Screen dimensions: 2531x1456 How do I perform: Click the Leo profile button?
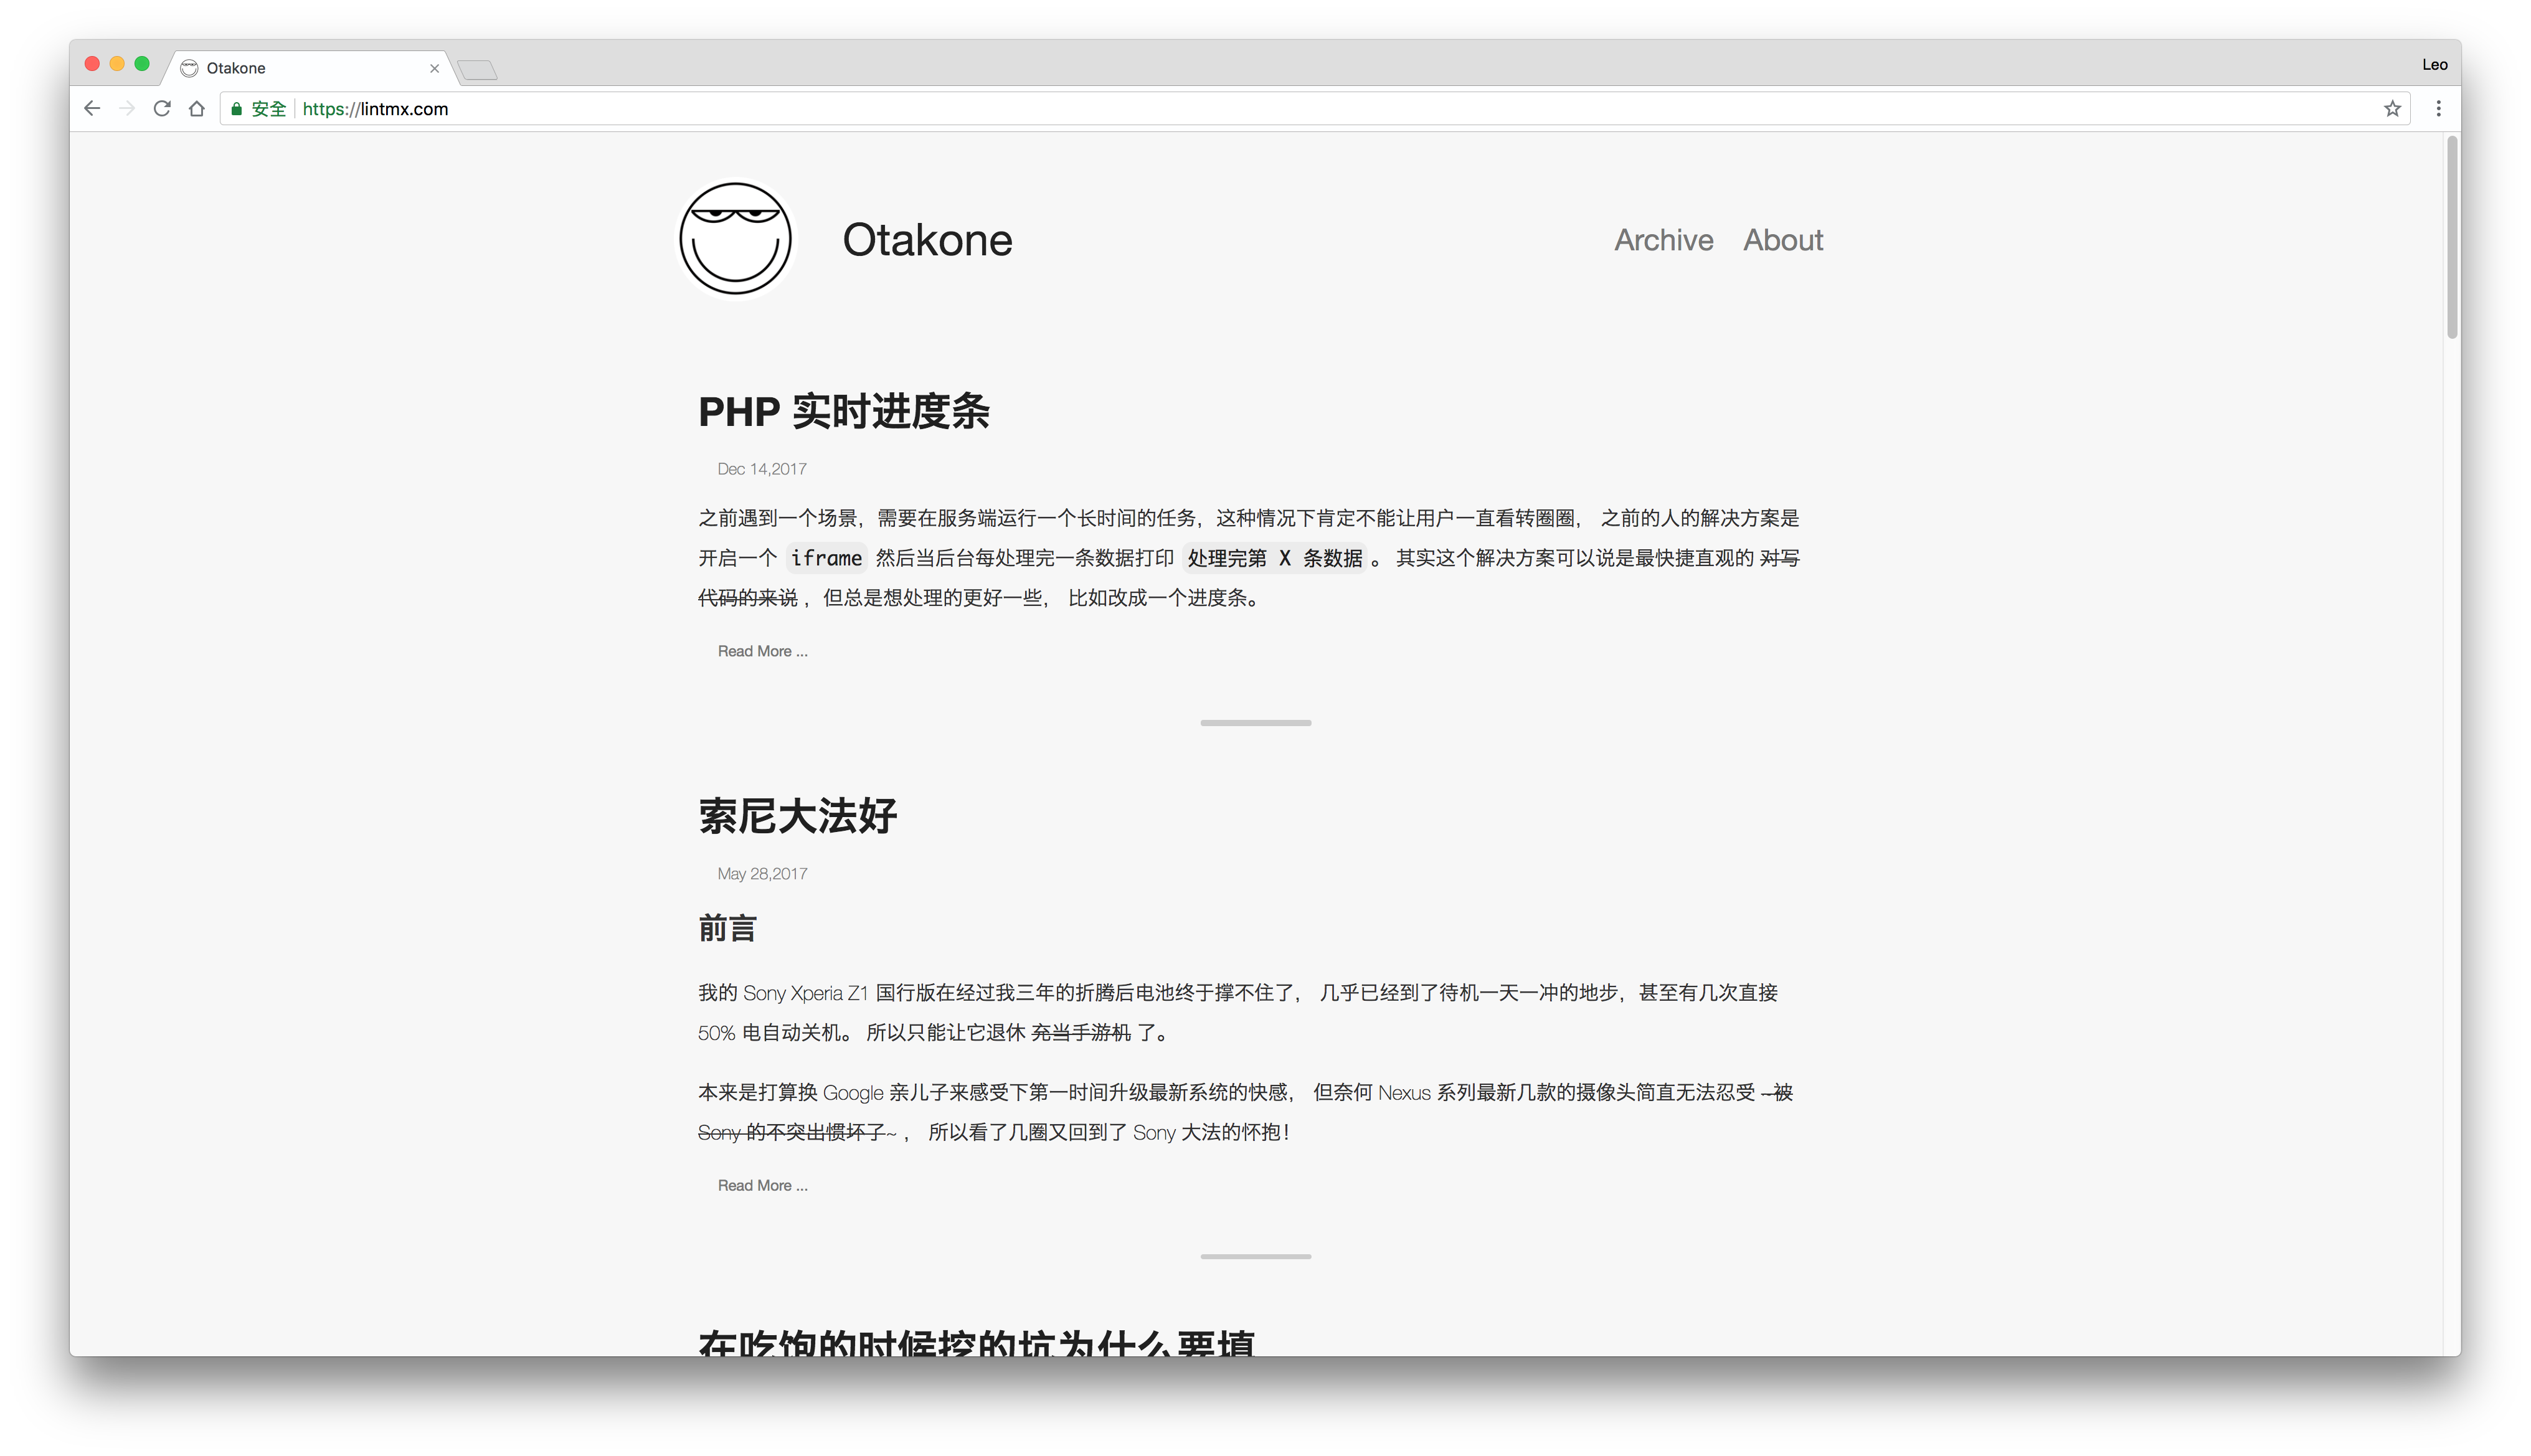(x=2434, y=64)
